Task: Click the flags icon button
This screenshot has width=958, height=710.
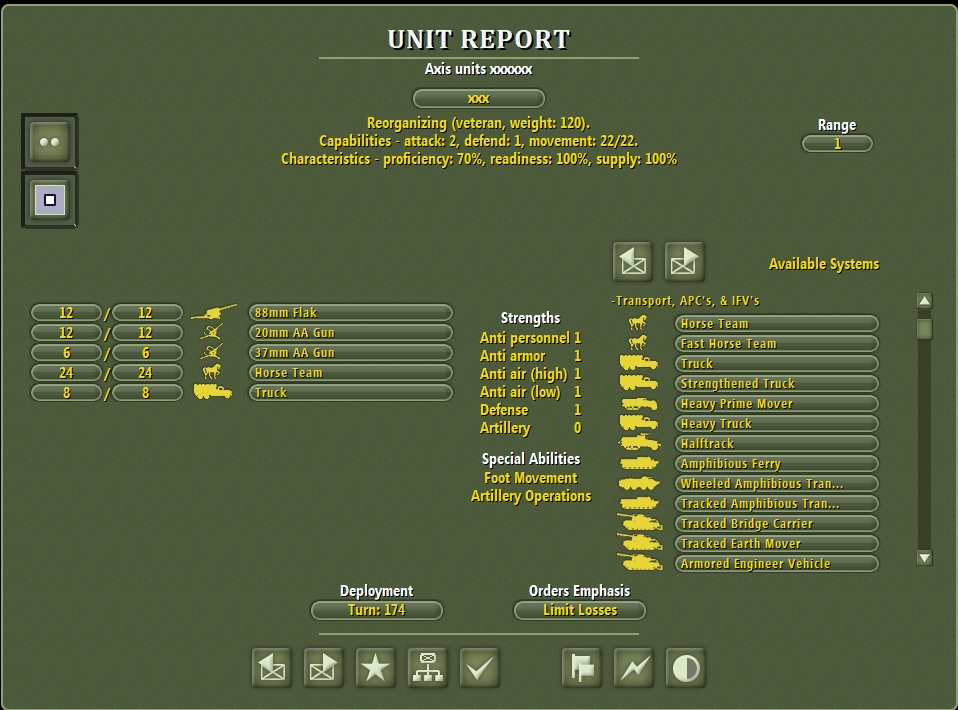Action: [582, 668]
